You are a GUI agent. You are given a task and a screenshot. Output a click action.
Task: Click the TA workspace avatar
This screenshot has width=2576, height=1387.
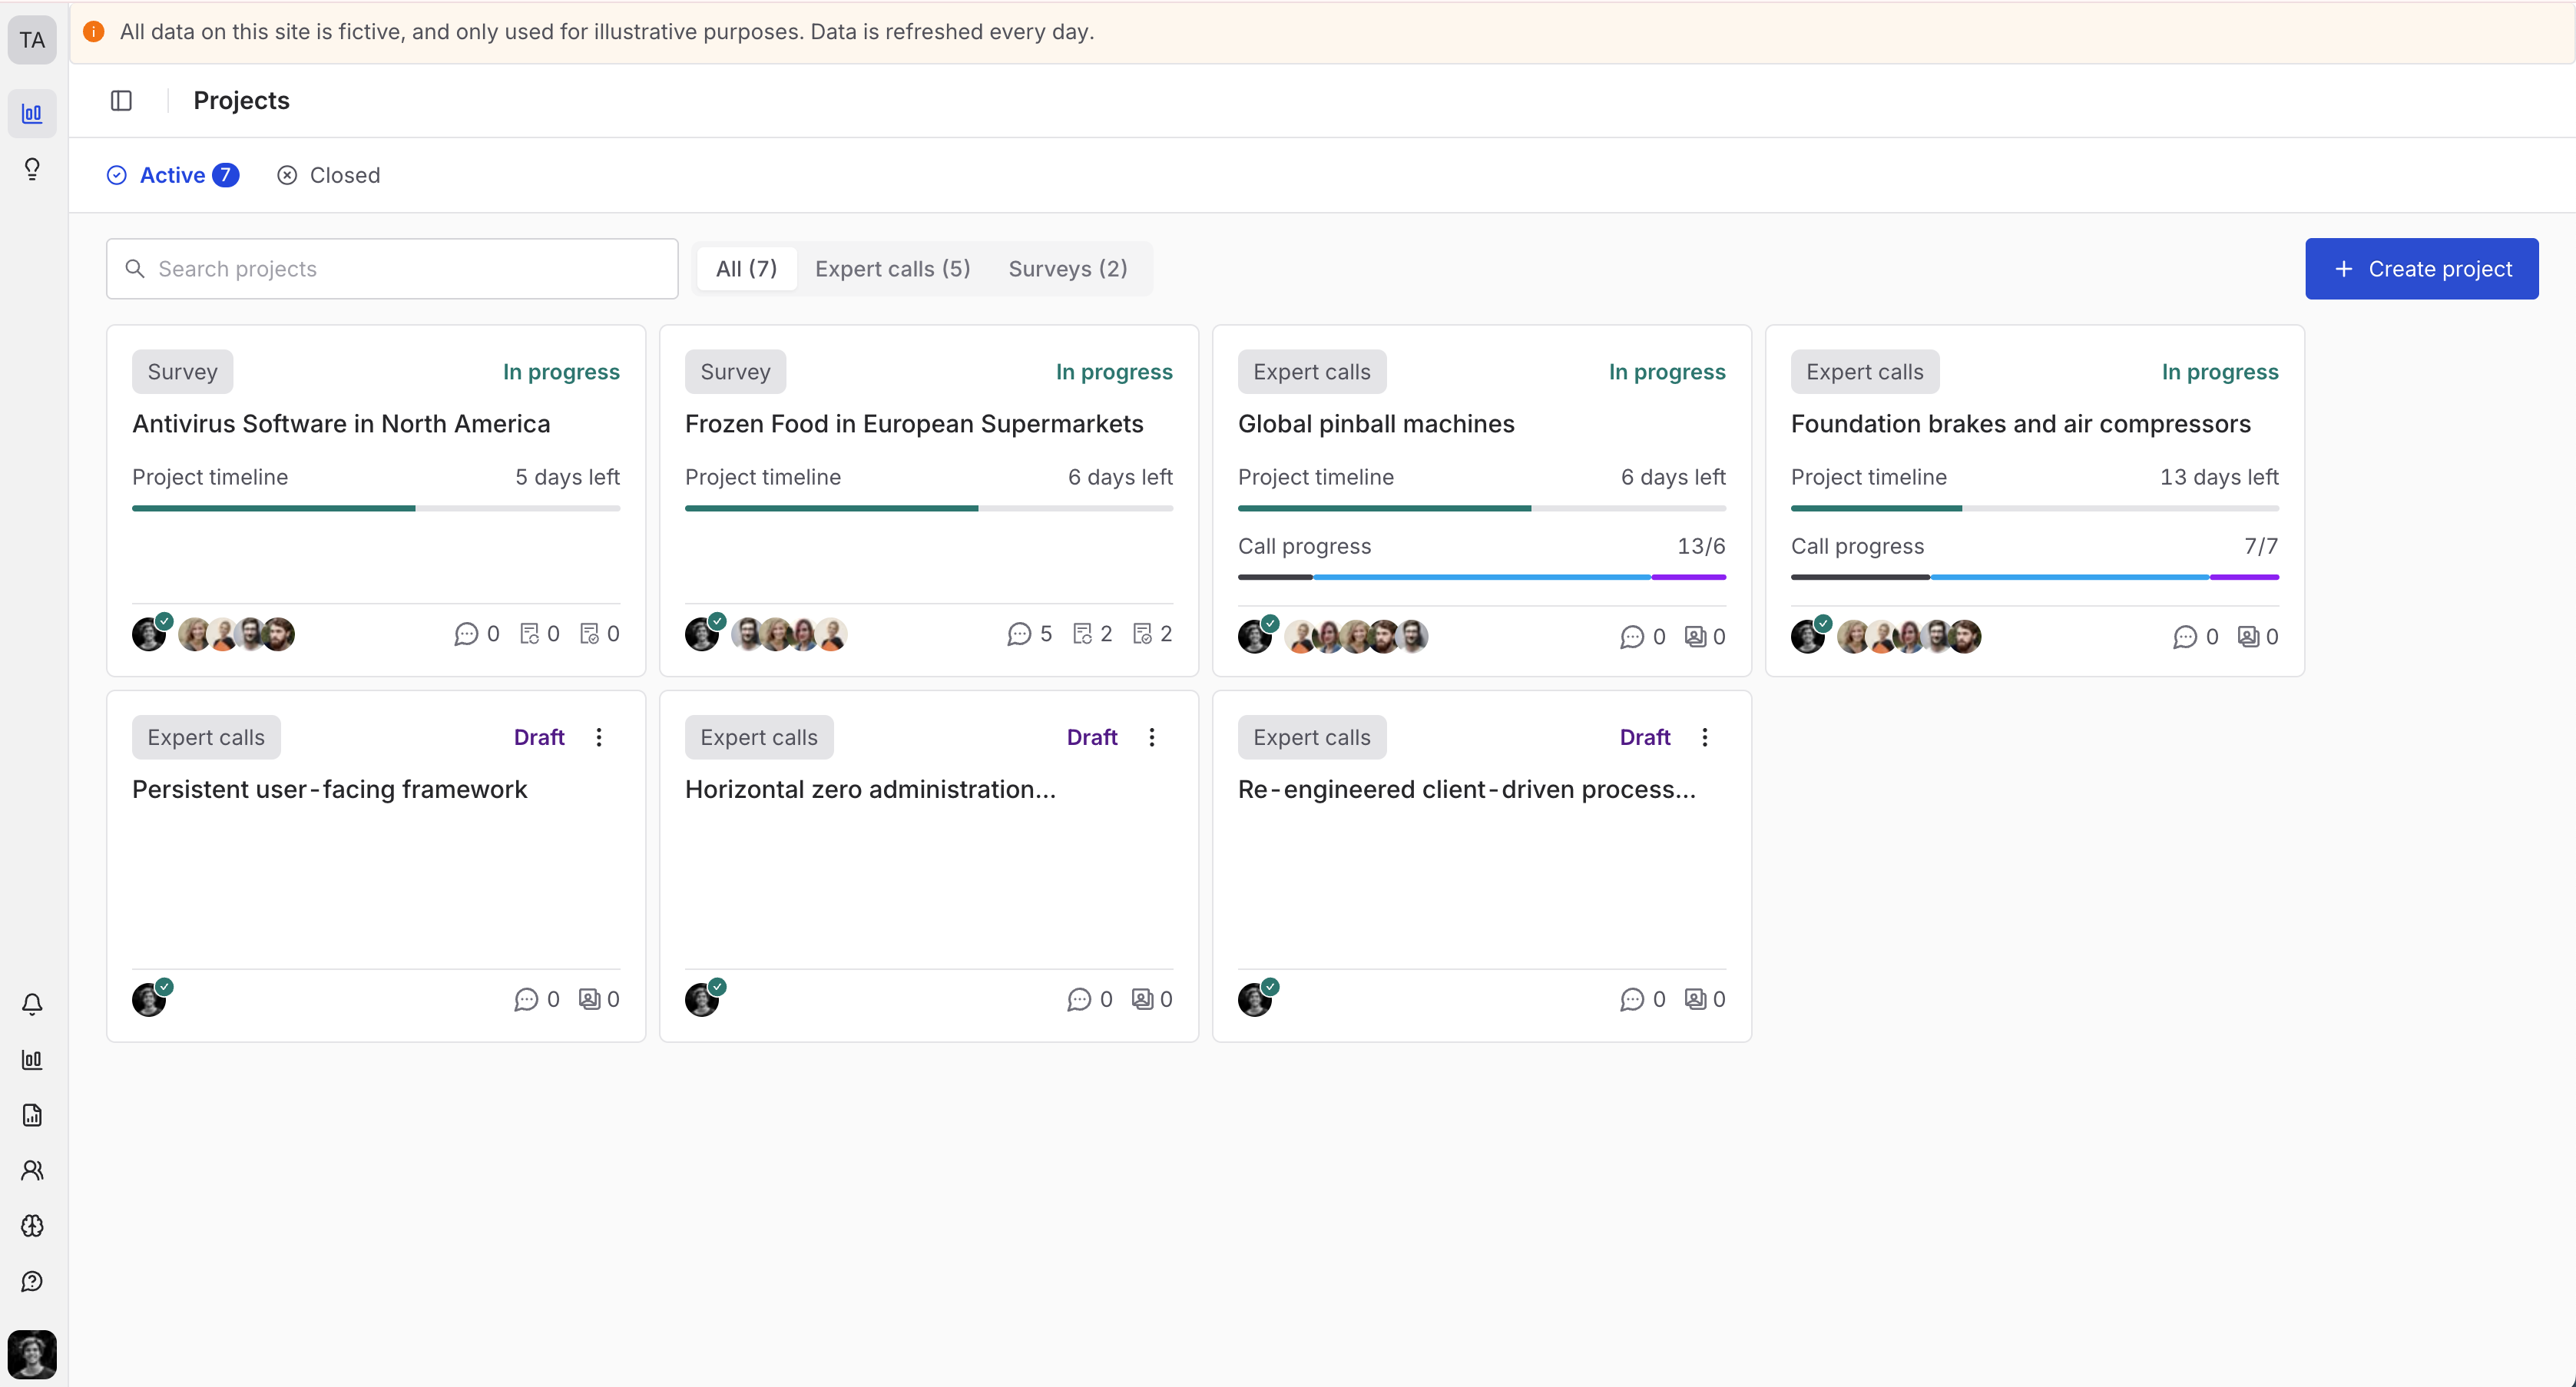(x=32, y=40)
